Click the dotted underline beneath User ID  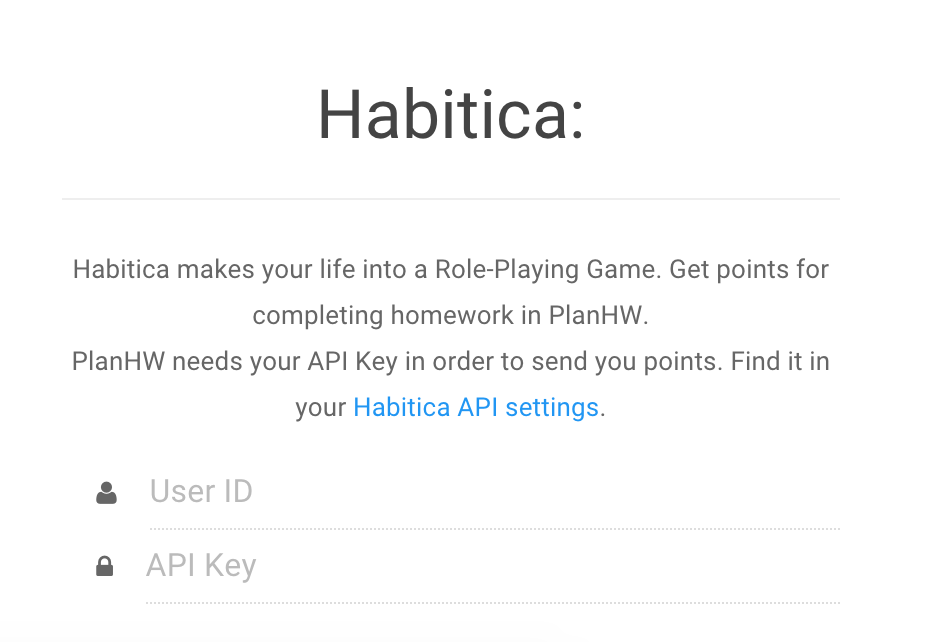click(x=494, y=528)
